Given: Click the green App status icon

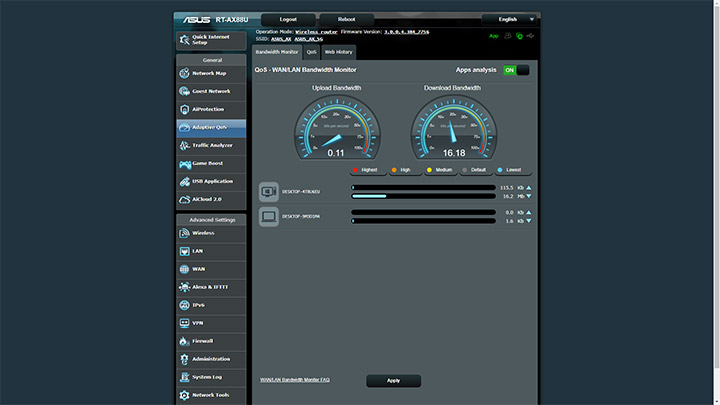Looking at the screenshot, I should pos(494,36).
